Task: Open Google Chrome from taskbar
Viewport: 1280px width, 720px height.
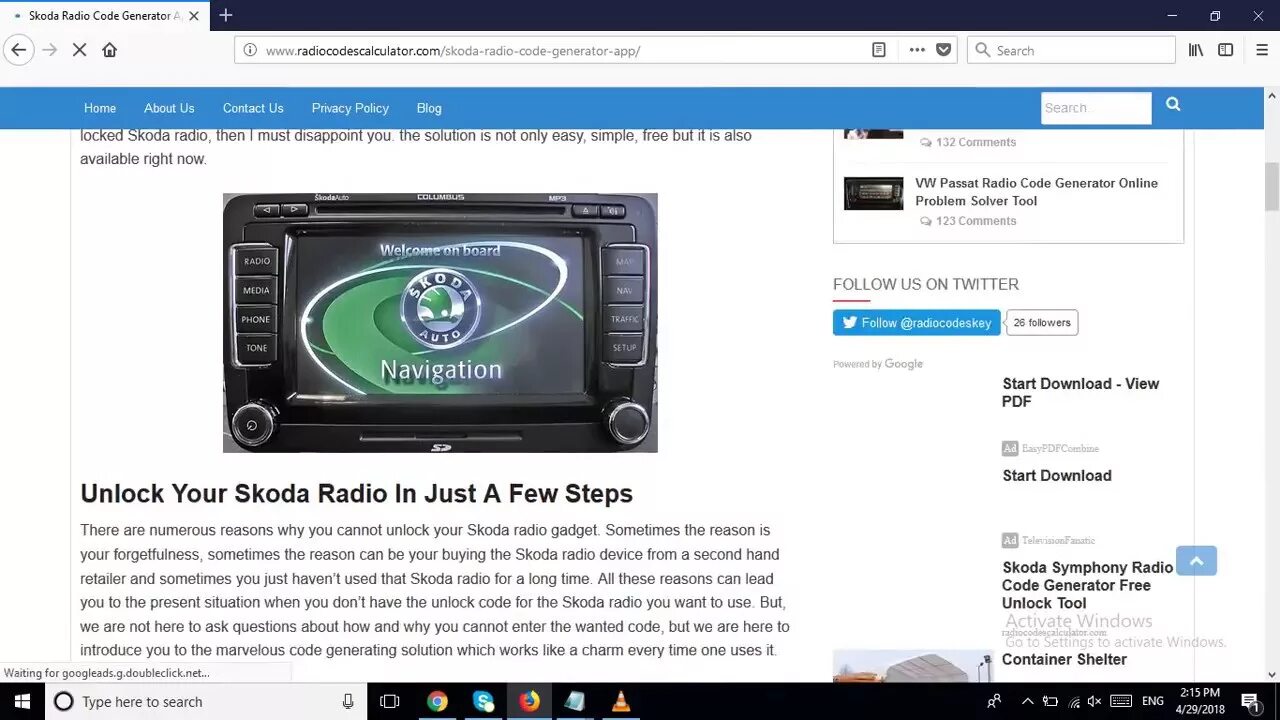Action: (x=437, y=701)
